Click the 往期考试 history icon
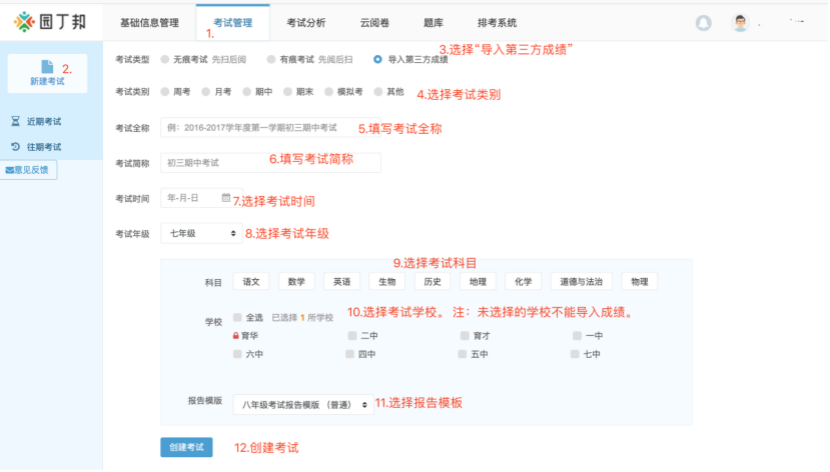830x472 pixels. tap(15, 147)
